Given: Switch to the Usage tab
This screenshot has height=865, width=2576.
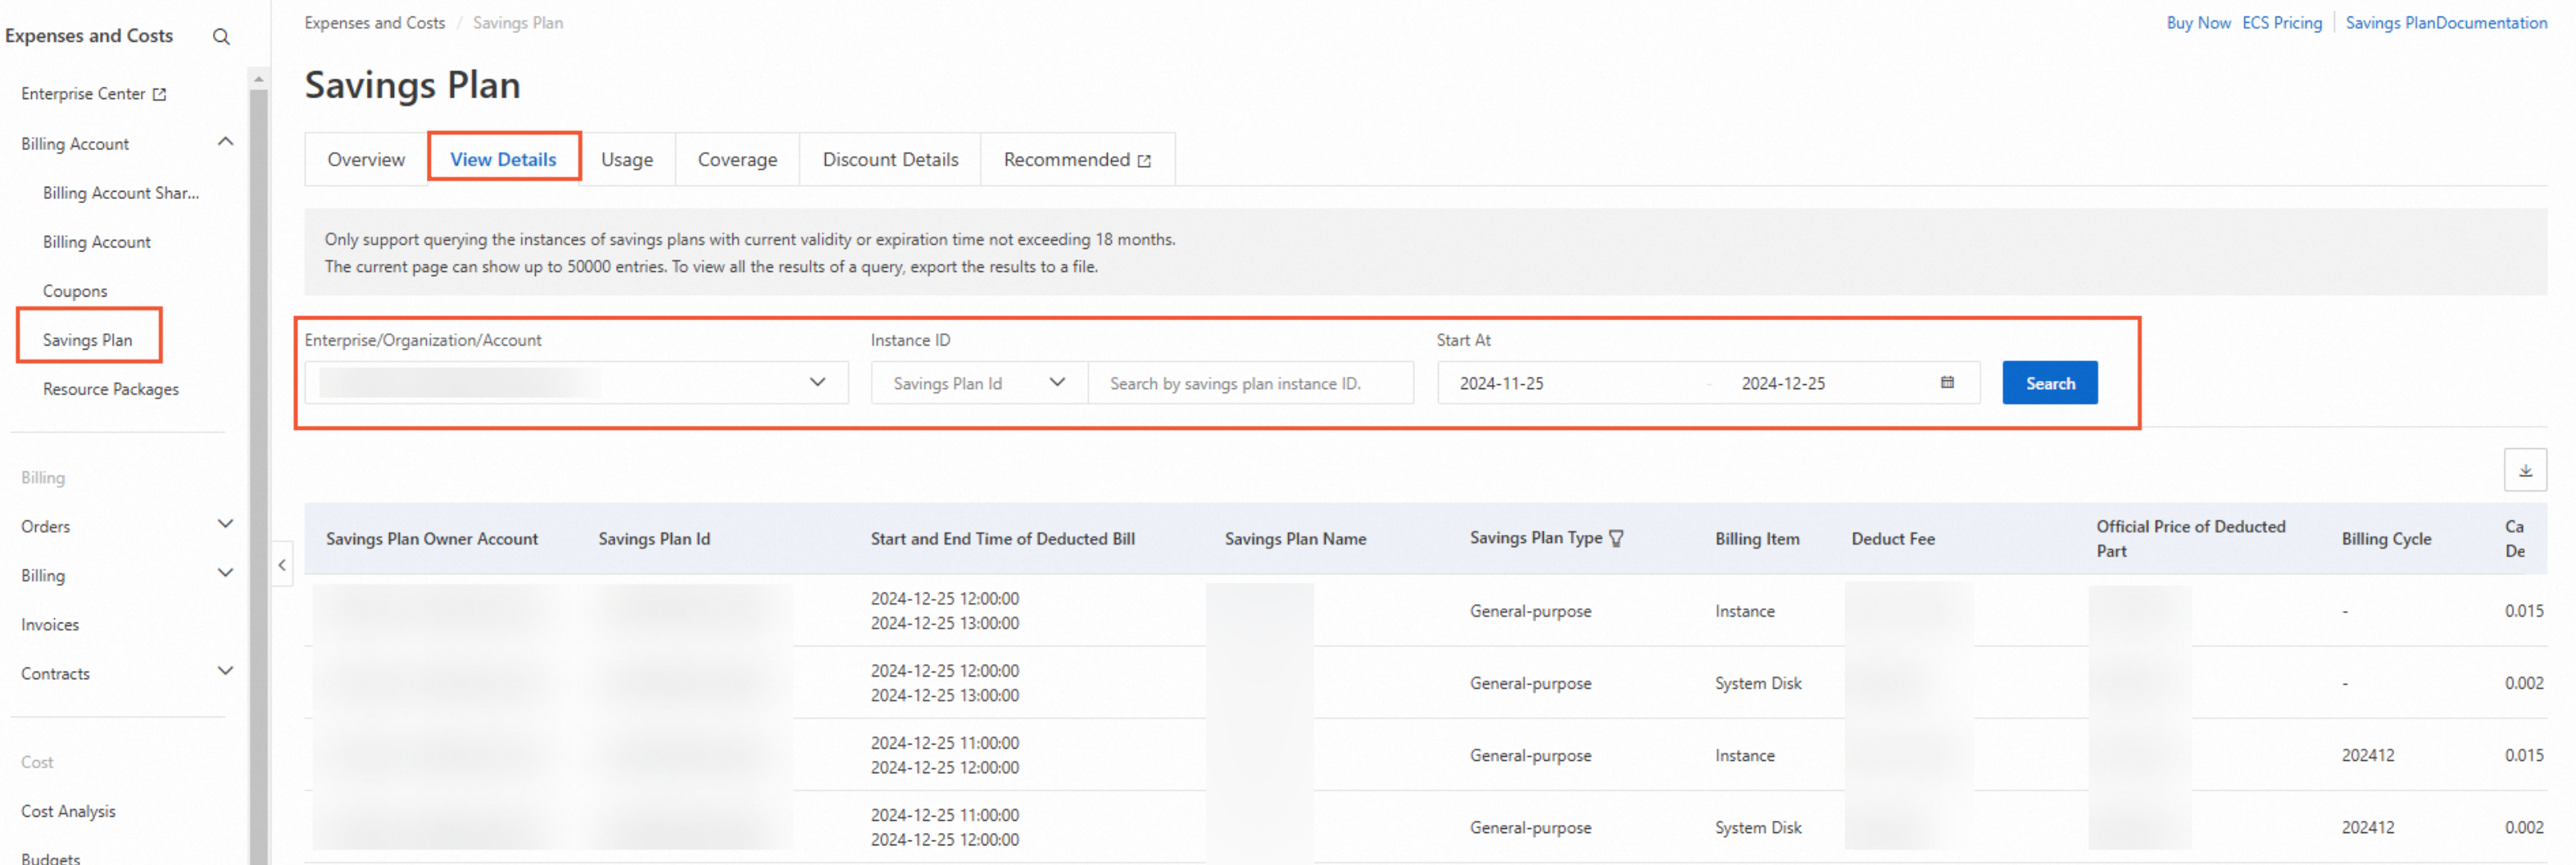Looking at the screenshot, I should tap(627, 160).
